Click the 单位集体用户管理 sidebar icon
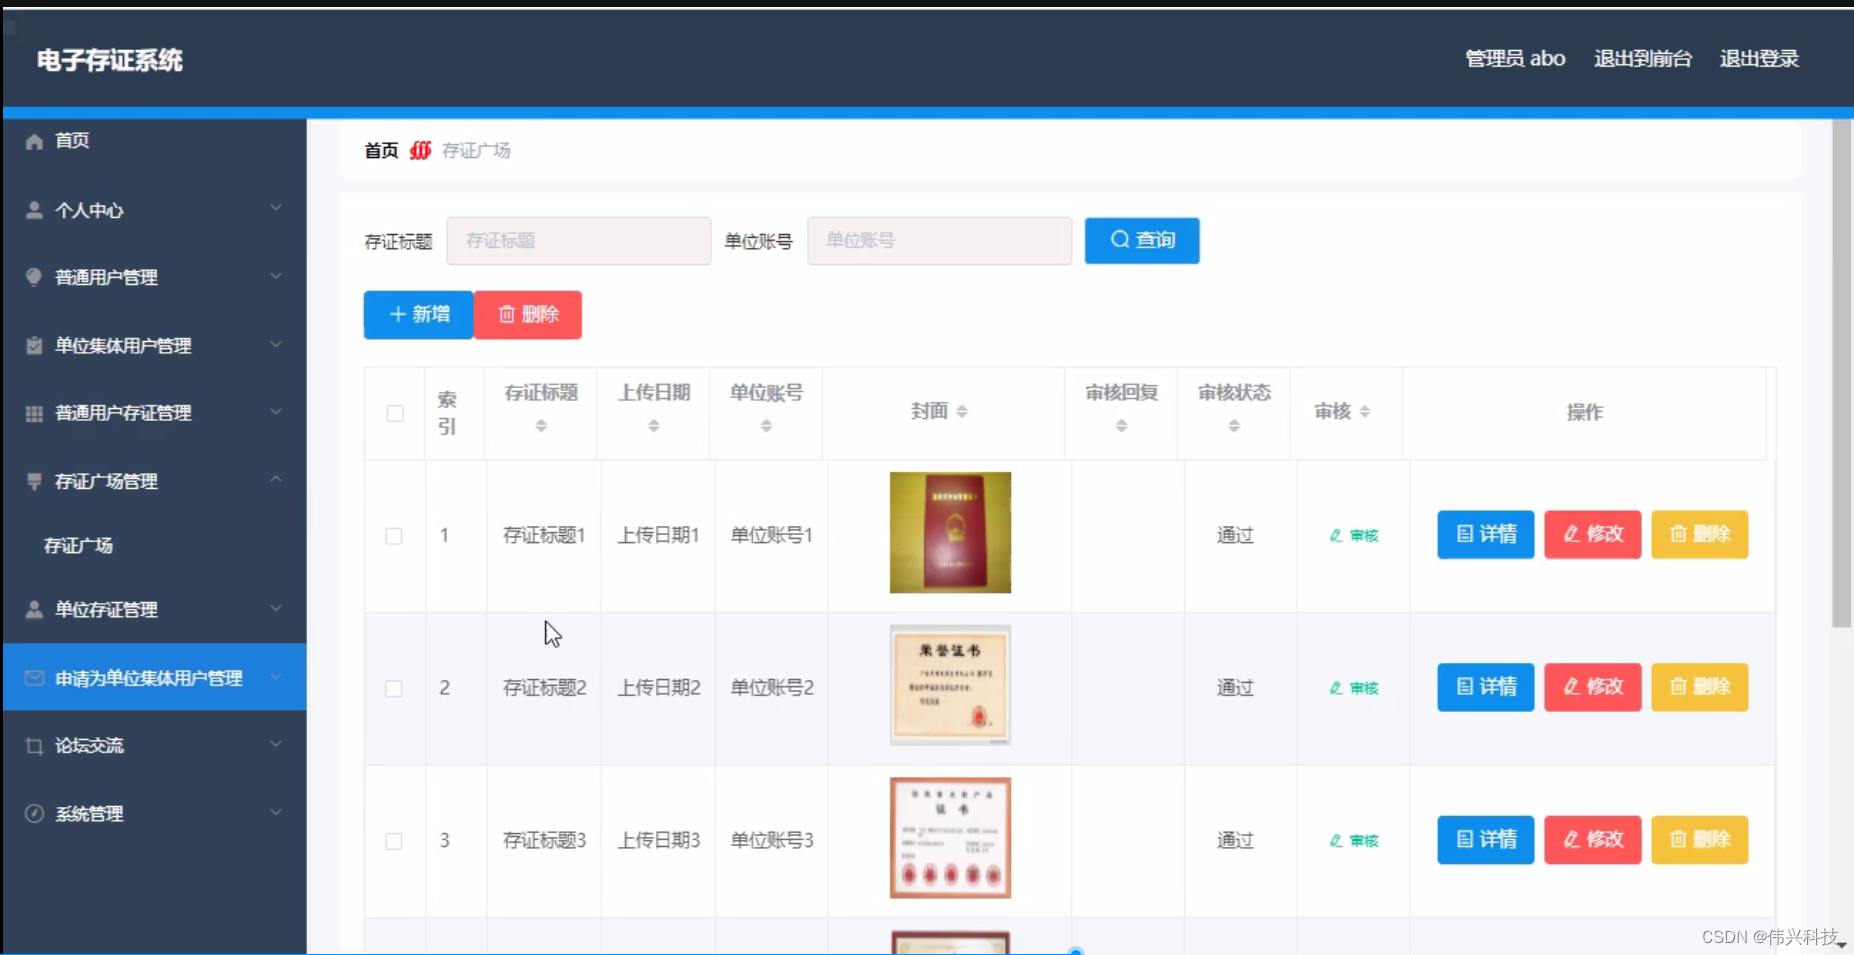Screen dimensions: 1854x955 (x=33, y=345)
